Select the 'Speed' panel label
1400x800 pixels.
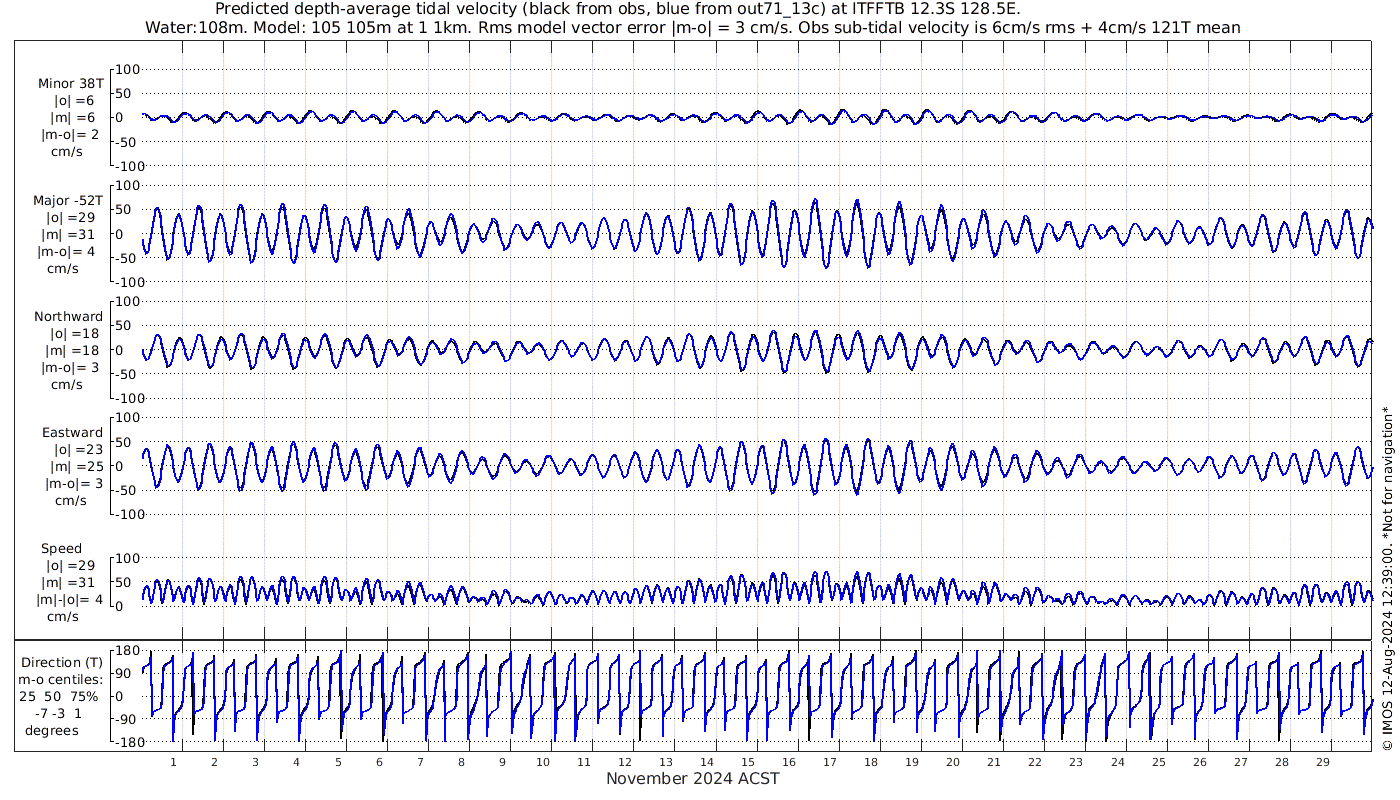(61, 548)
